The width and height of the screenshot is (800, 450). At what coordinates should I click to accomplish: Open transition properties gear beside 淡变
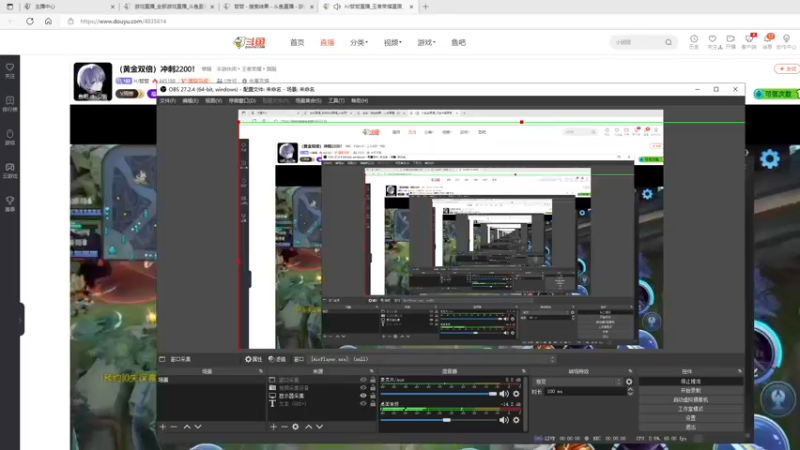tap(629, 382)
